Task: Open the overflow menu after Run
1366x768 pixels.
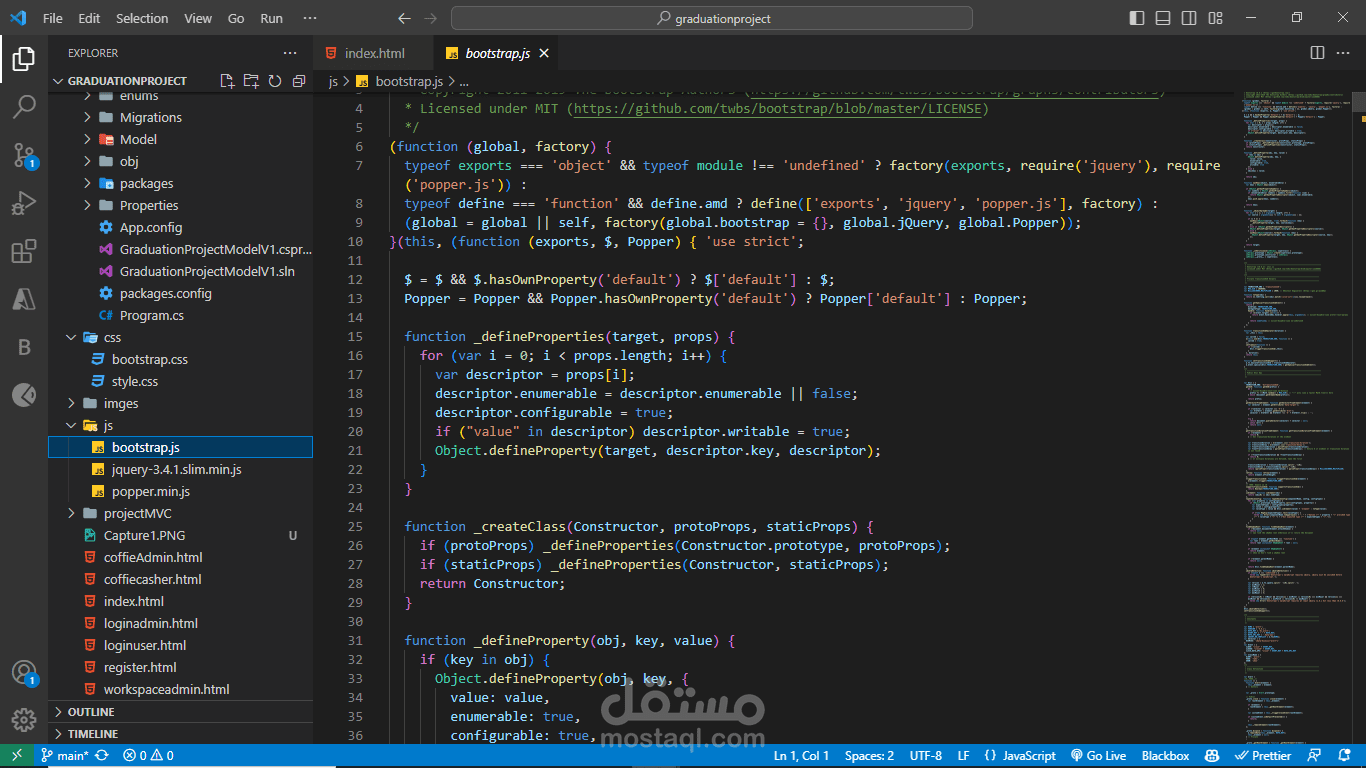Action: pos(310,18)
